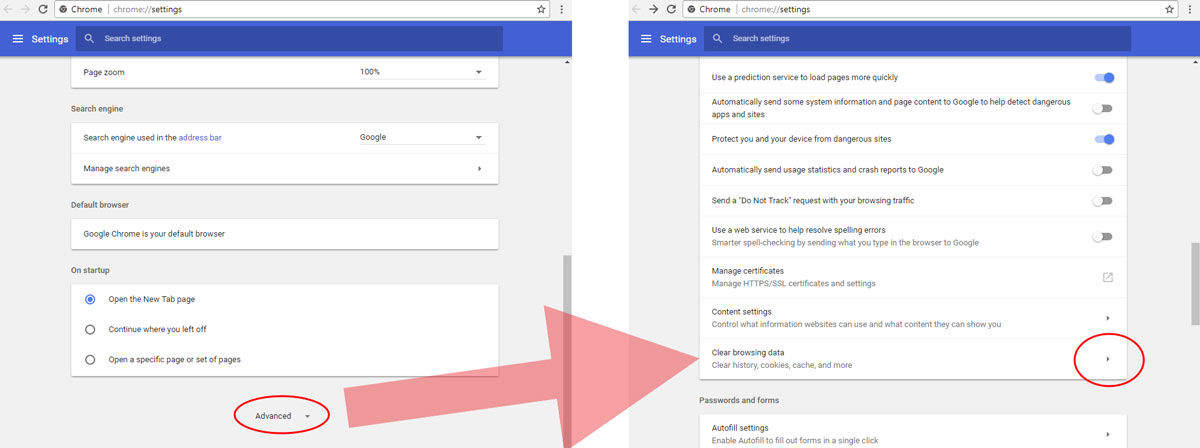Open the Page zoom 100% dropdown

tap(422, 73)
